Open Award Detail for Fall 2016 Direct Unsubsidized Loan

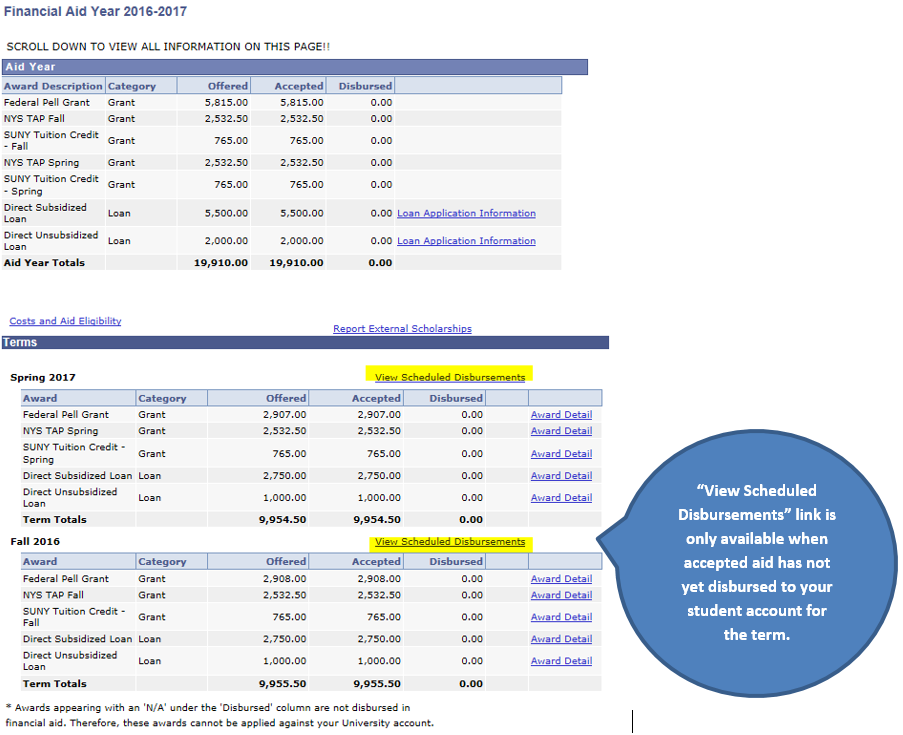pyautogui.click(x=561, y=661)
